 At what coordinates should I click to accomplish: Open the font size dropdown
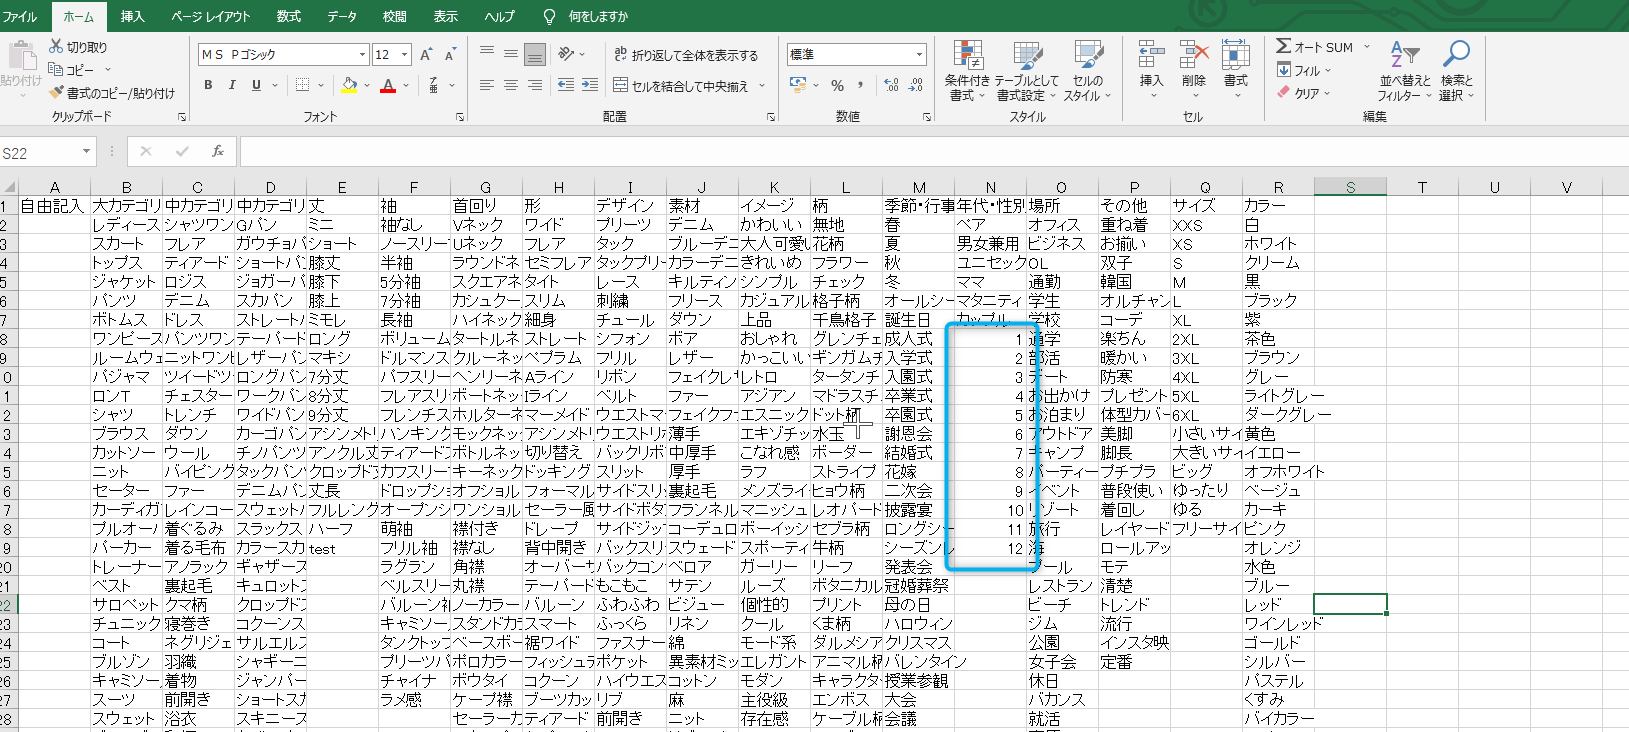tap(405, 55)
